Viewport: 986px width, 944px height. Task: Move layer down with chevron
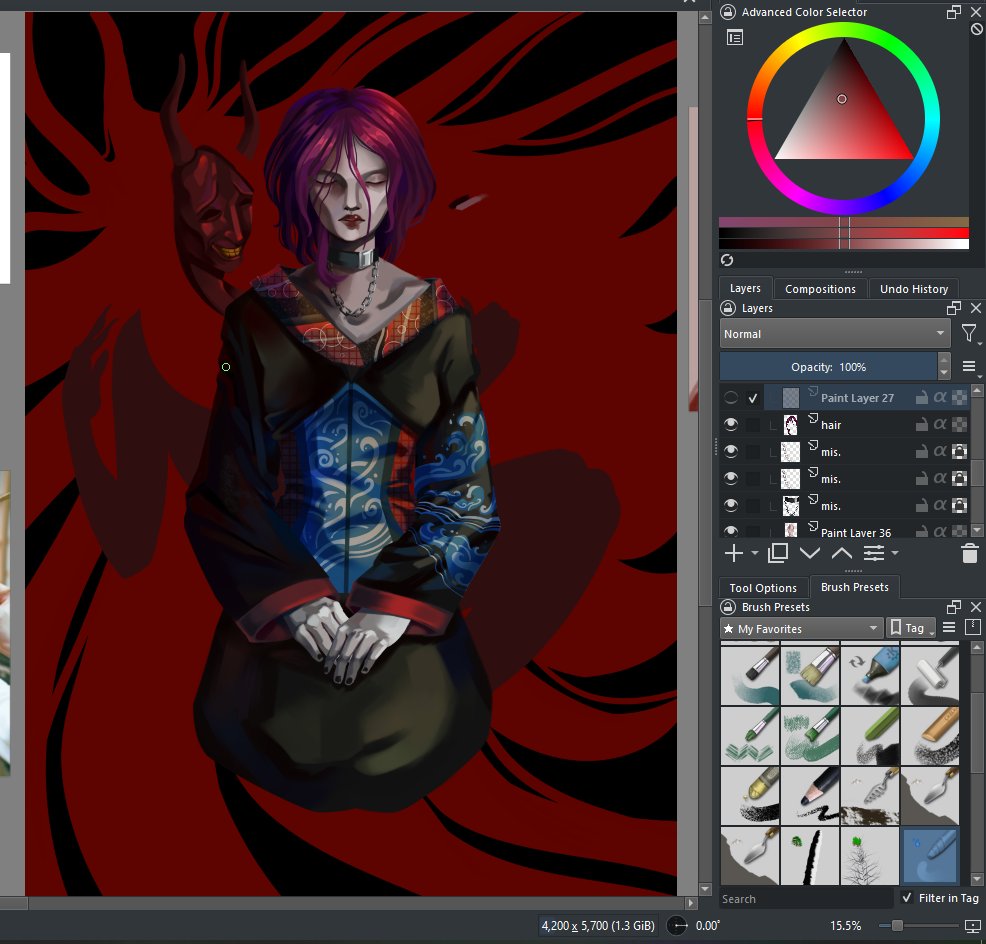(809, 553)
